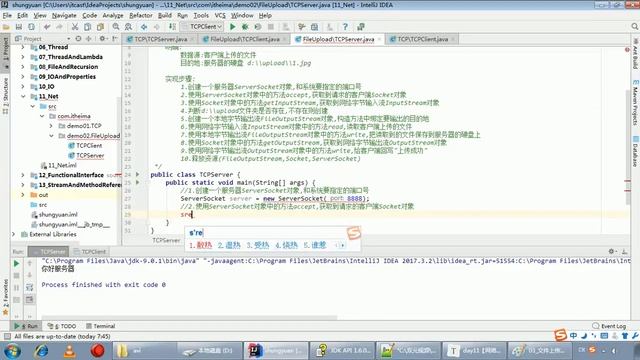Screen dimensions: 640x360
Task: Switch to the FileUpload\TCPClient.java tab
Action: point(245,39)
